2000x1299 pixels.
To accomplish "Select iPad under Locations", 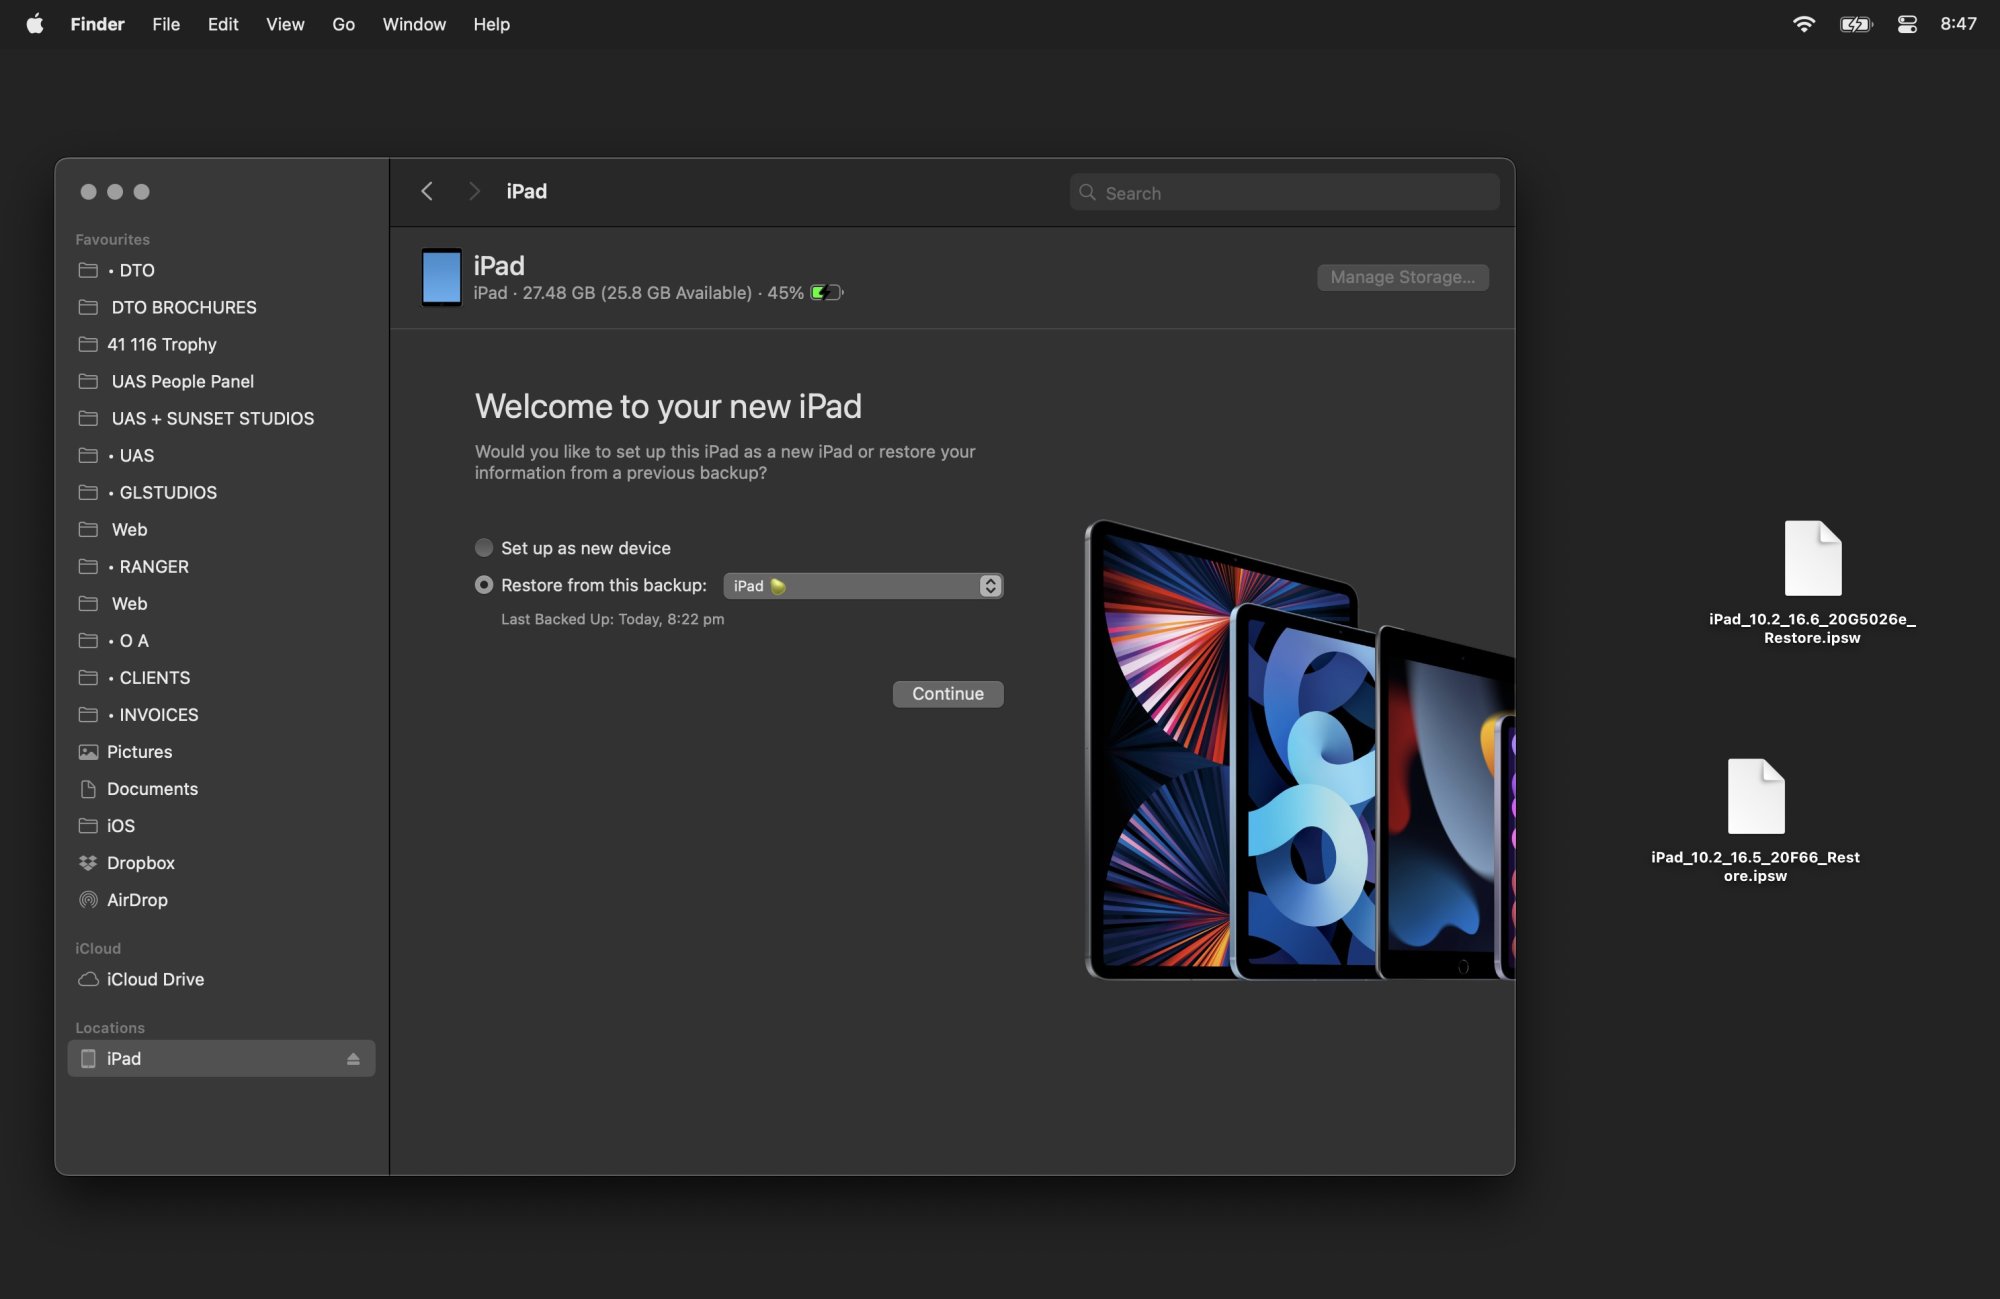I will pos(221,1059).
